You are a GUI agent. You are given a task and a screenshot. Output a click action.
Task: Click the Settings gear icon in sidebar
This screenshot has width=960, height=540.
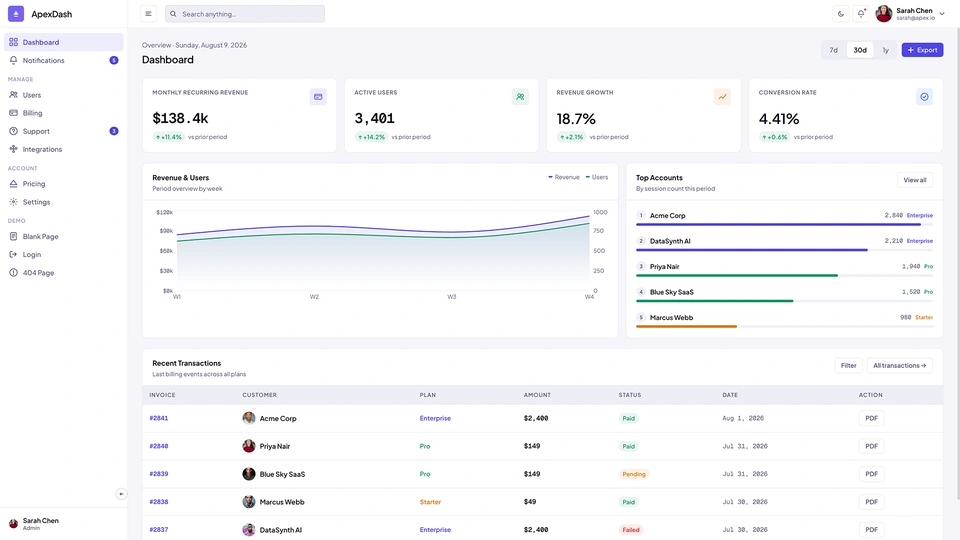(13, 201)
